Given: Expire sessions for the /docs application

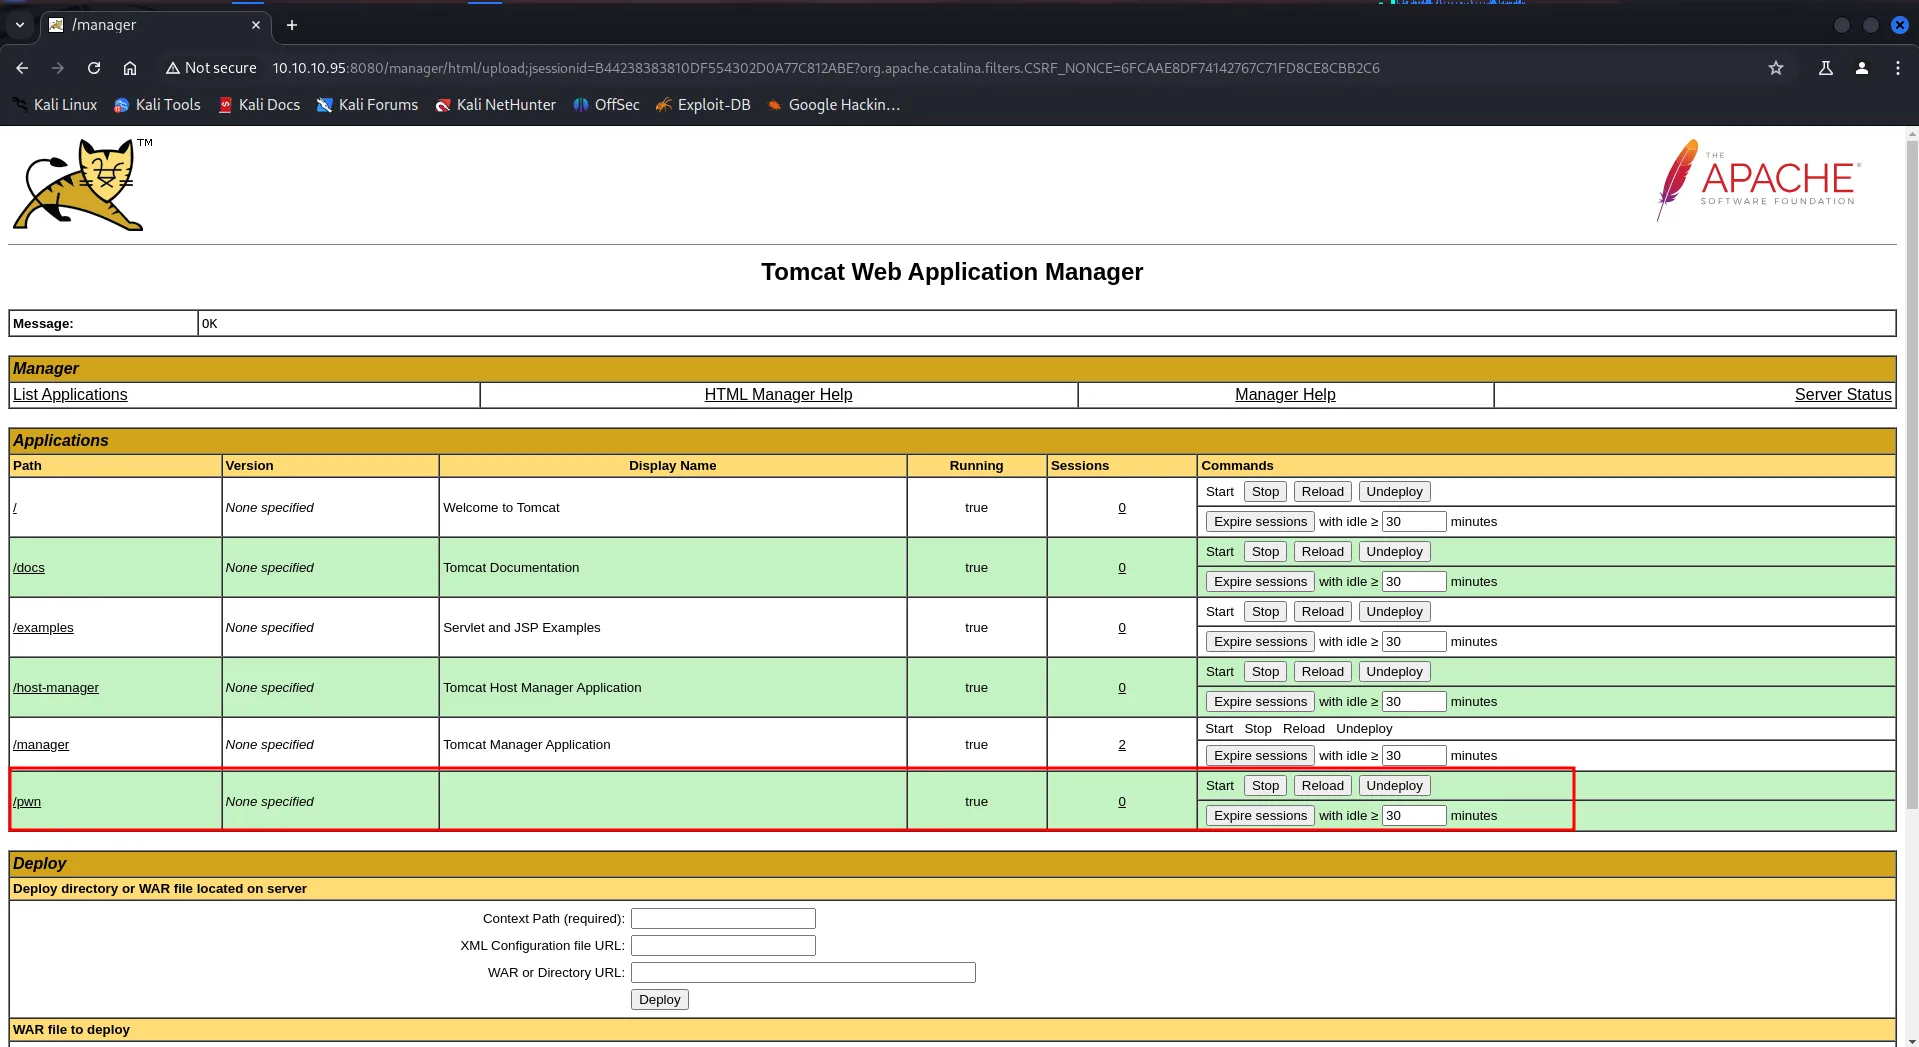Looking at the screenshot, I should click(1260, 582).
